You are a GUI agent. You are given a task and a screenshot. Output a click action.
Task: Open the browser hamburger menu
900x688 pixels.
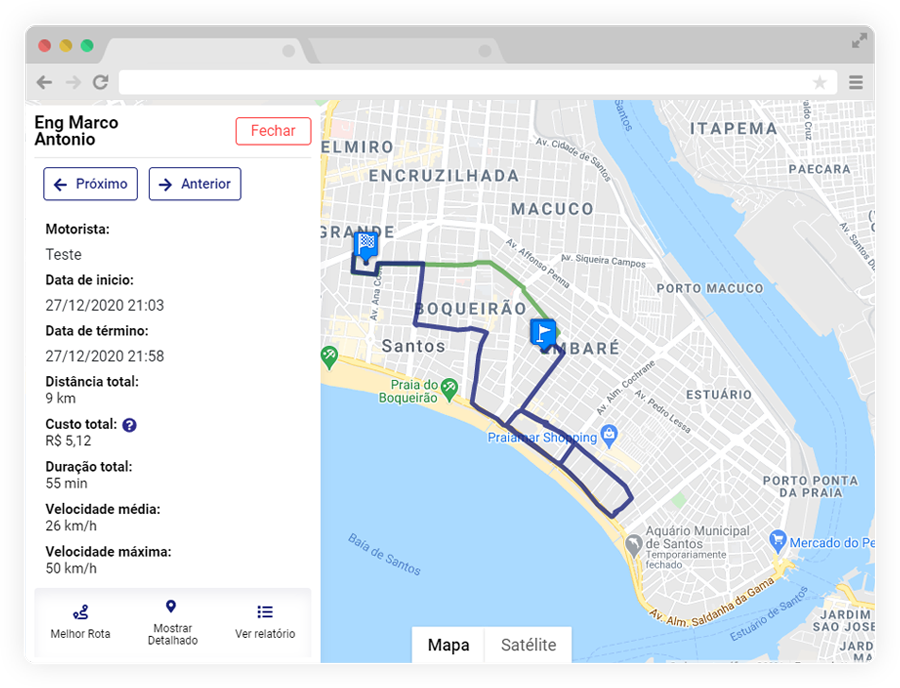click(x=856, y=83)
